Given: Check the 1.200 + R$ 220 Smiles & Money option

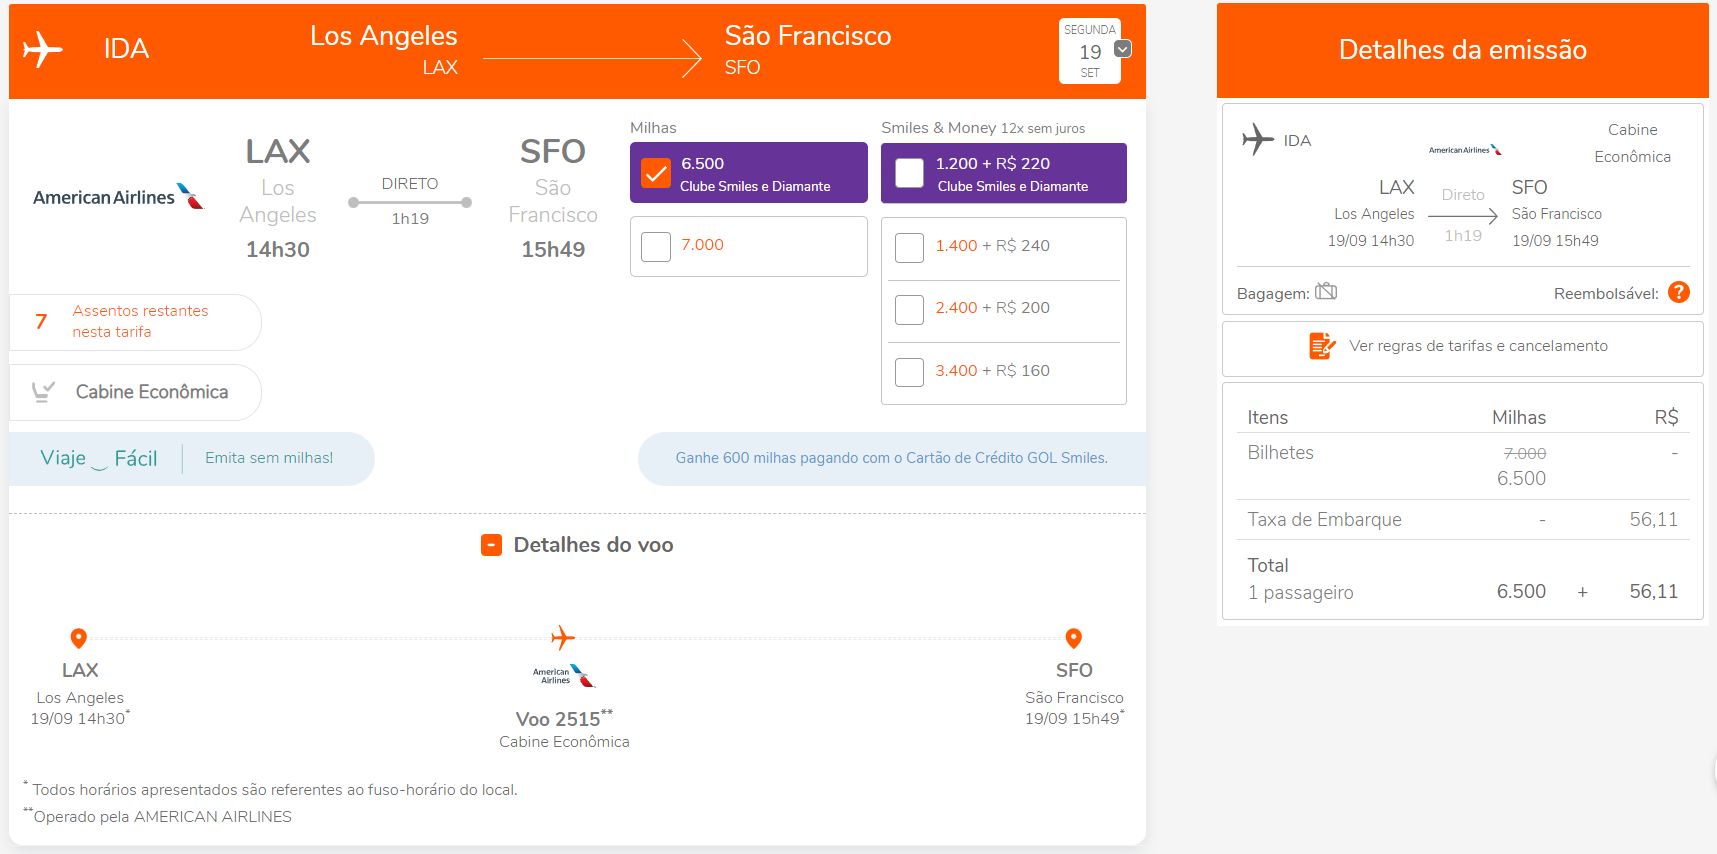Looking at the screenshot, I should click(x=909, y=173).
